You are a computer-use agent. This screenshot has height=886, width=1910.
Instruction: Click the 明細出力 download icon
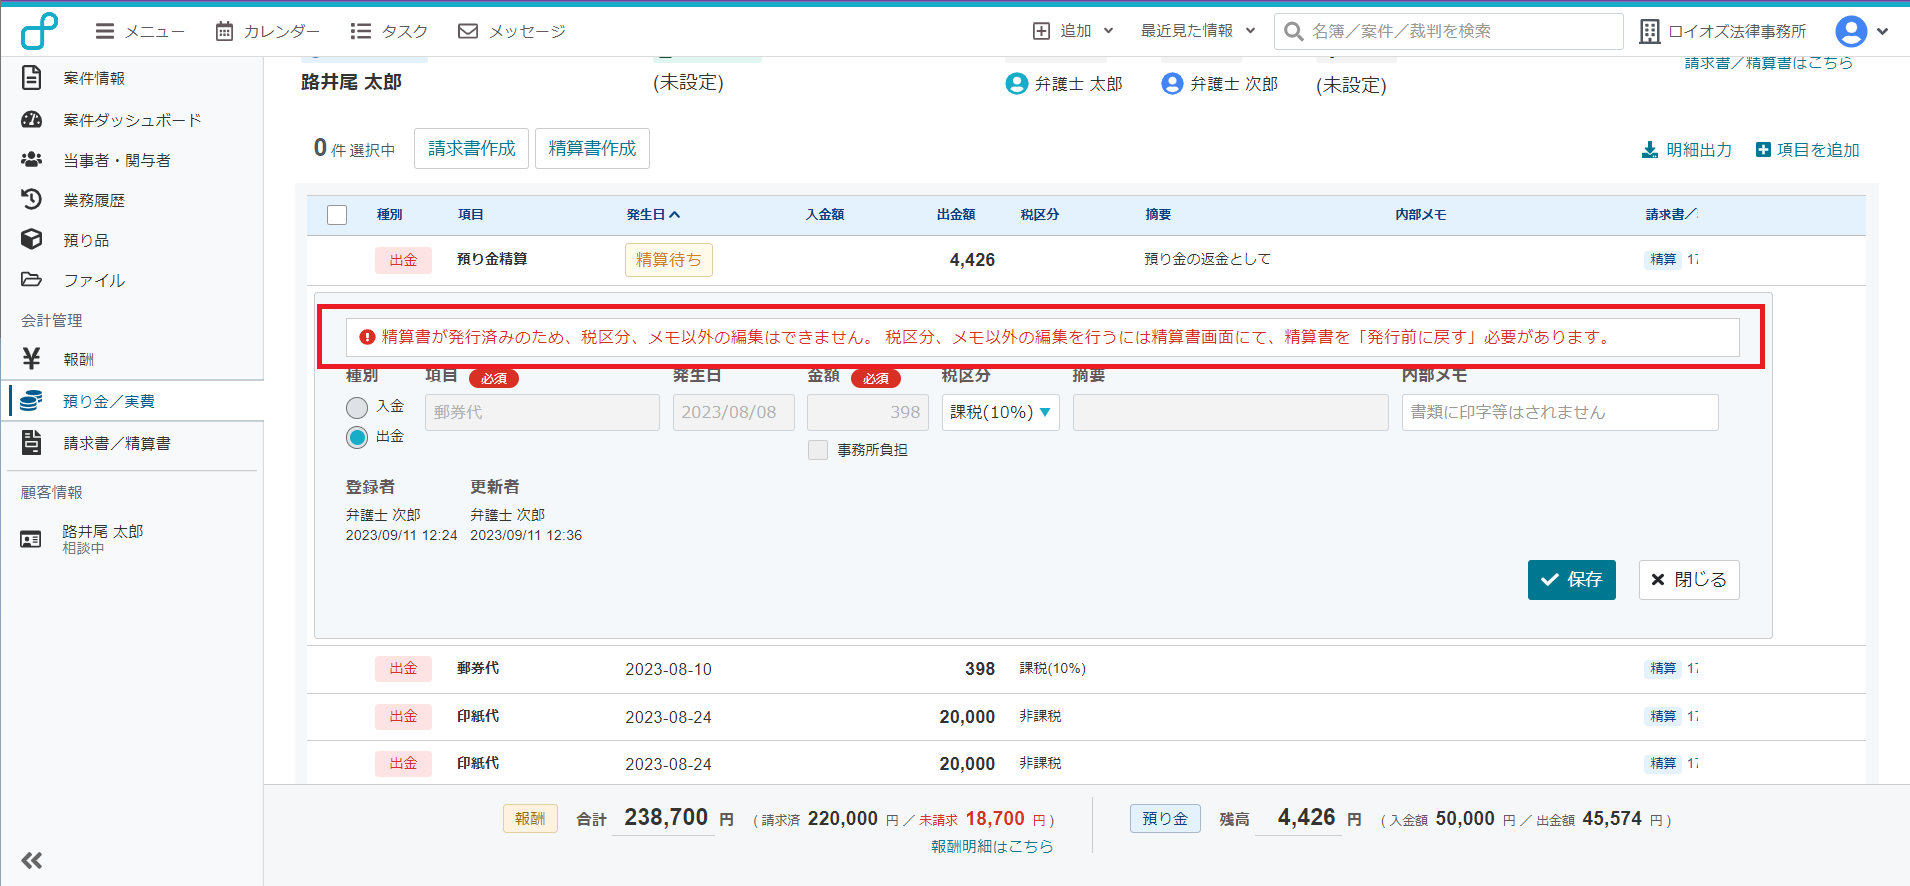click(1649, 150)
